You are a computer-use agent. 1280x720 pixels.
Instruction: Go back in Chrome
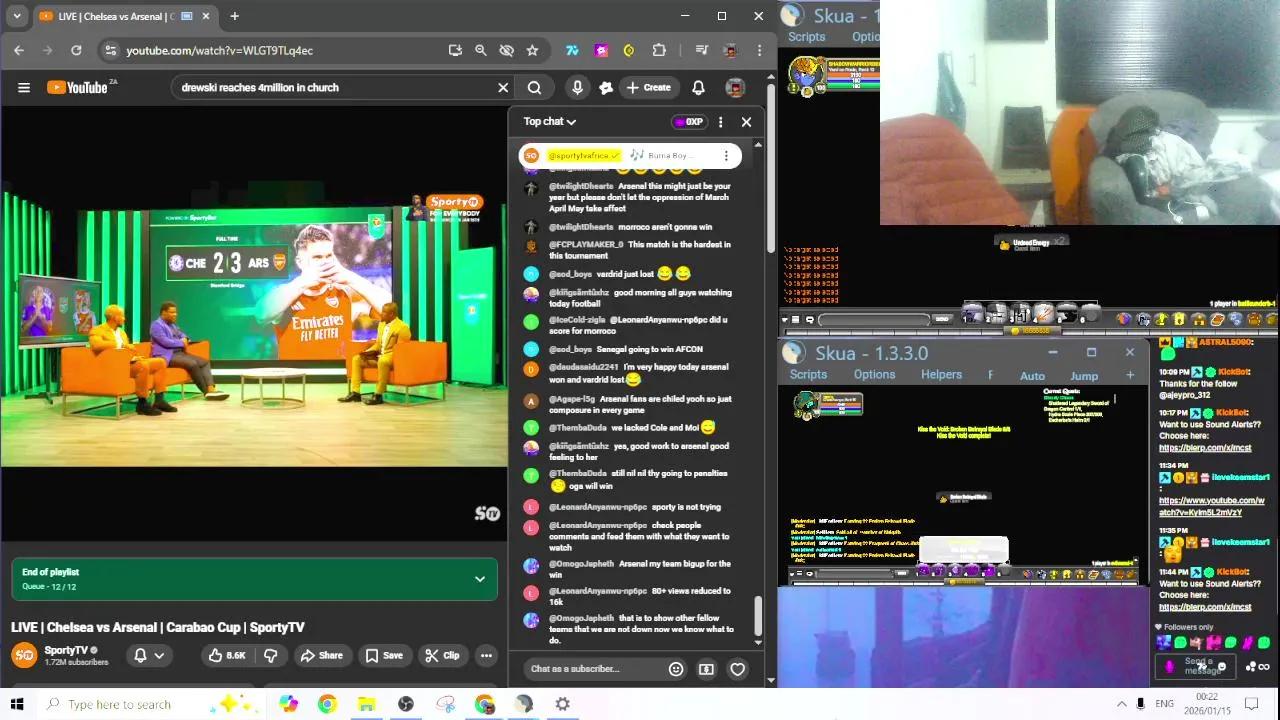click(x=19, y=50)
